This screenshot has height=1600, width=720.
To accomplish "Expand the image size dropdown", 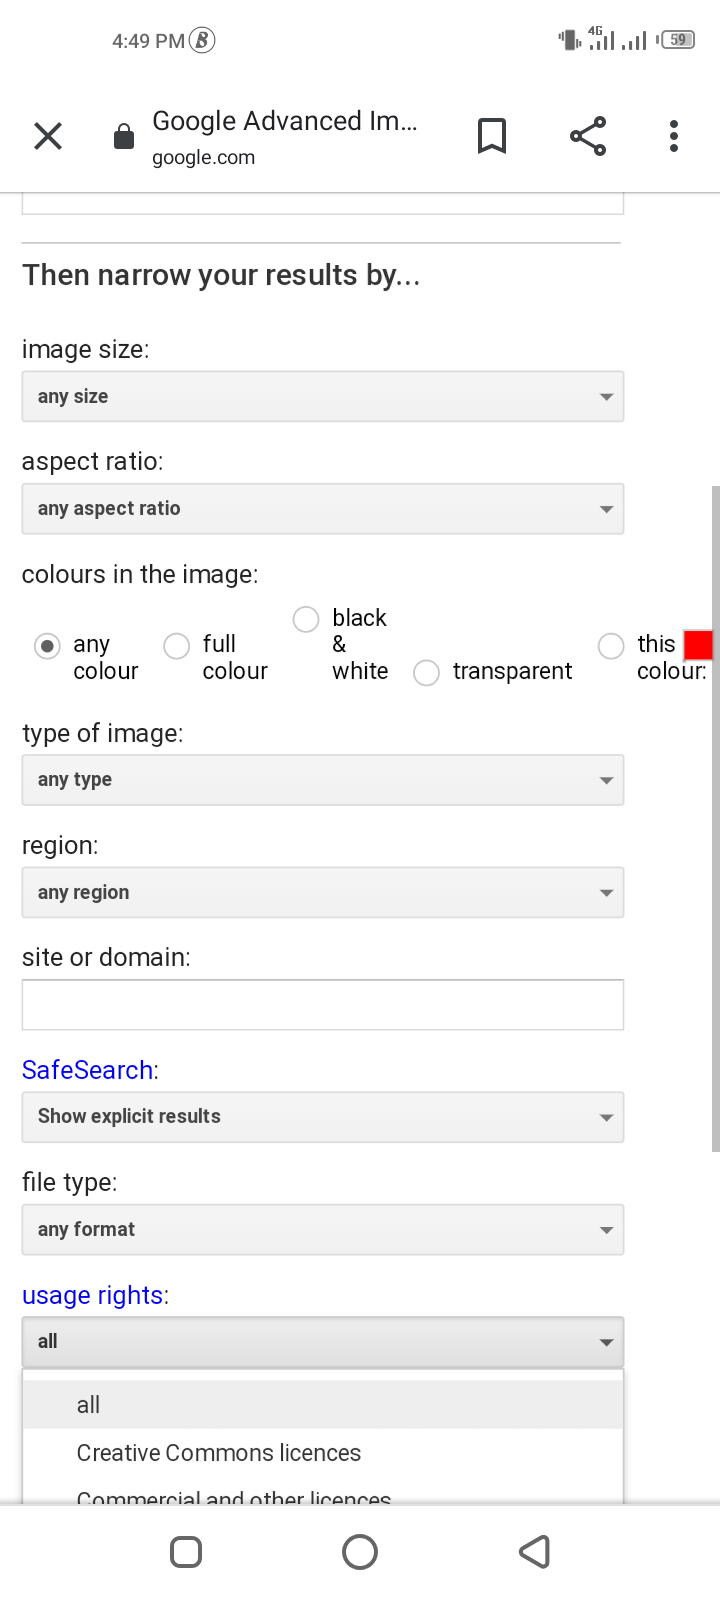I will [x=322, y=396].
